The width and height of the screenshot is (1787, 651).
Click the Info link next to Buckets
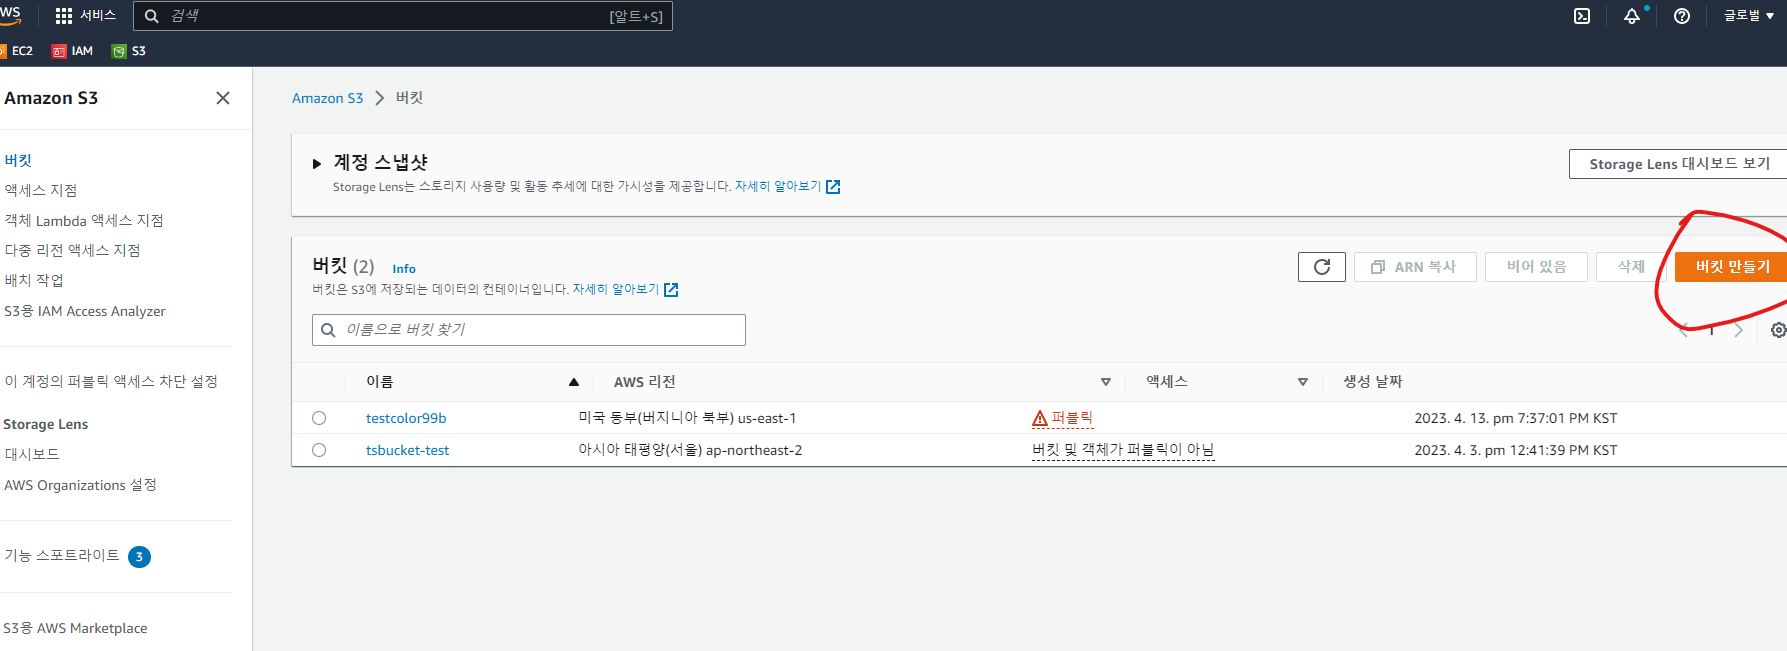click(404, 269)
